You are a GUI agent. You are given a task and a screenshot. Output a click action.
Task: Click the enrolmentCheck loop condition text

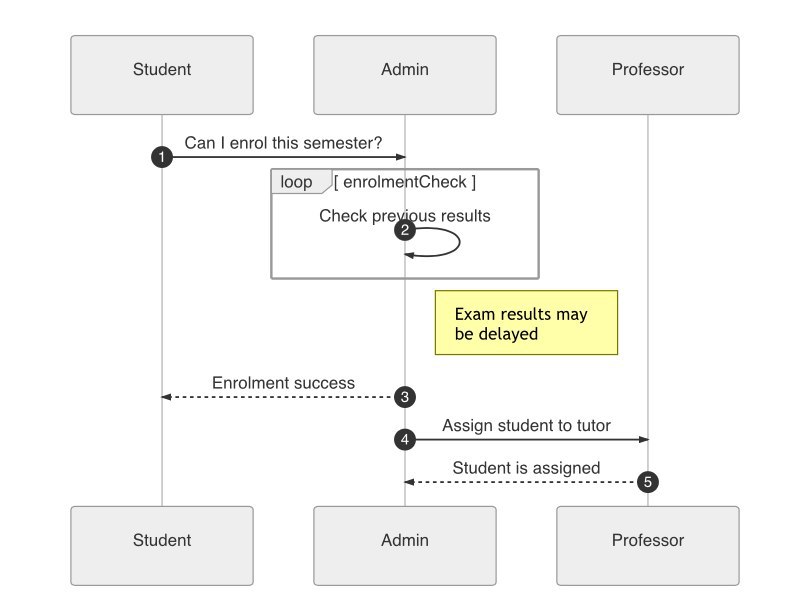tap(405, 182)
